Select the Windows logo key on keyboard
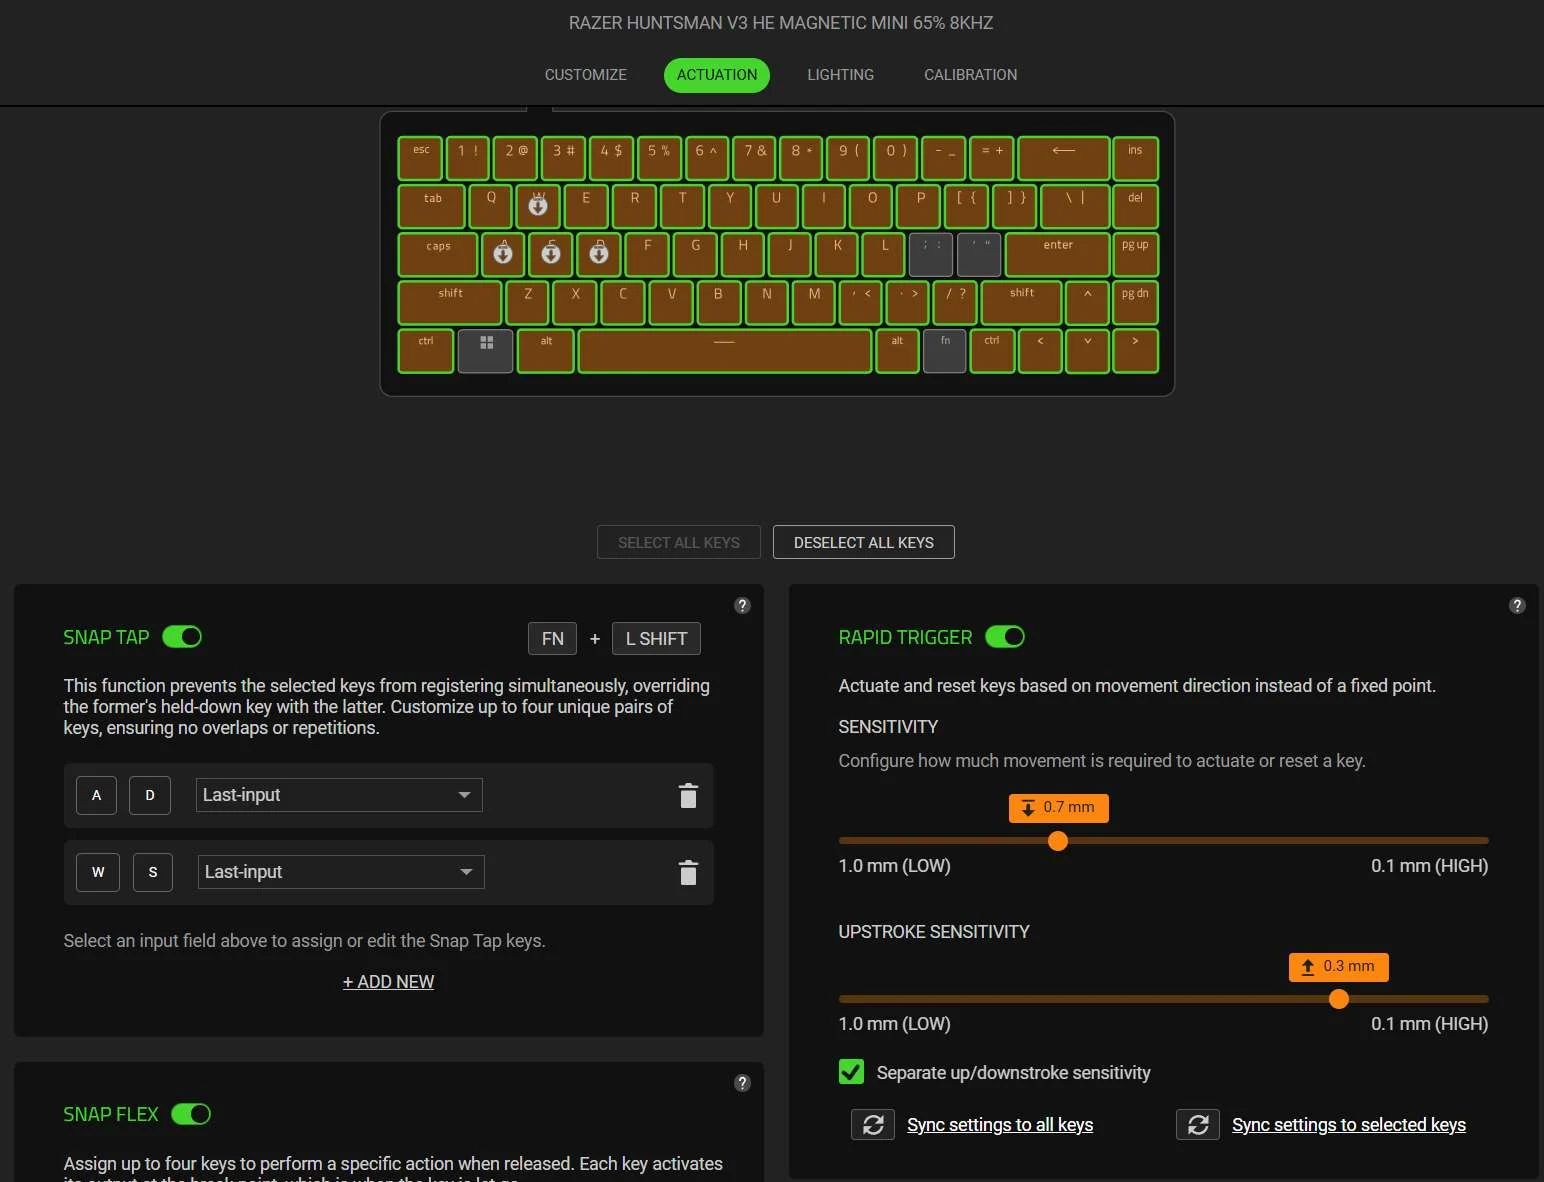Viewport: 1544px width, 1182px height. point(486,351)
